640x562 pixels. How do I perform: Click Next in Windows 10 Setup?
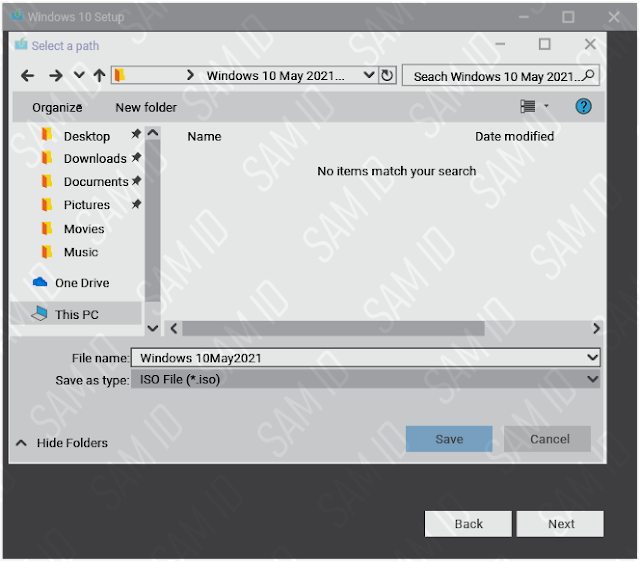pos(561,524)
